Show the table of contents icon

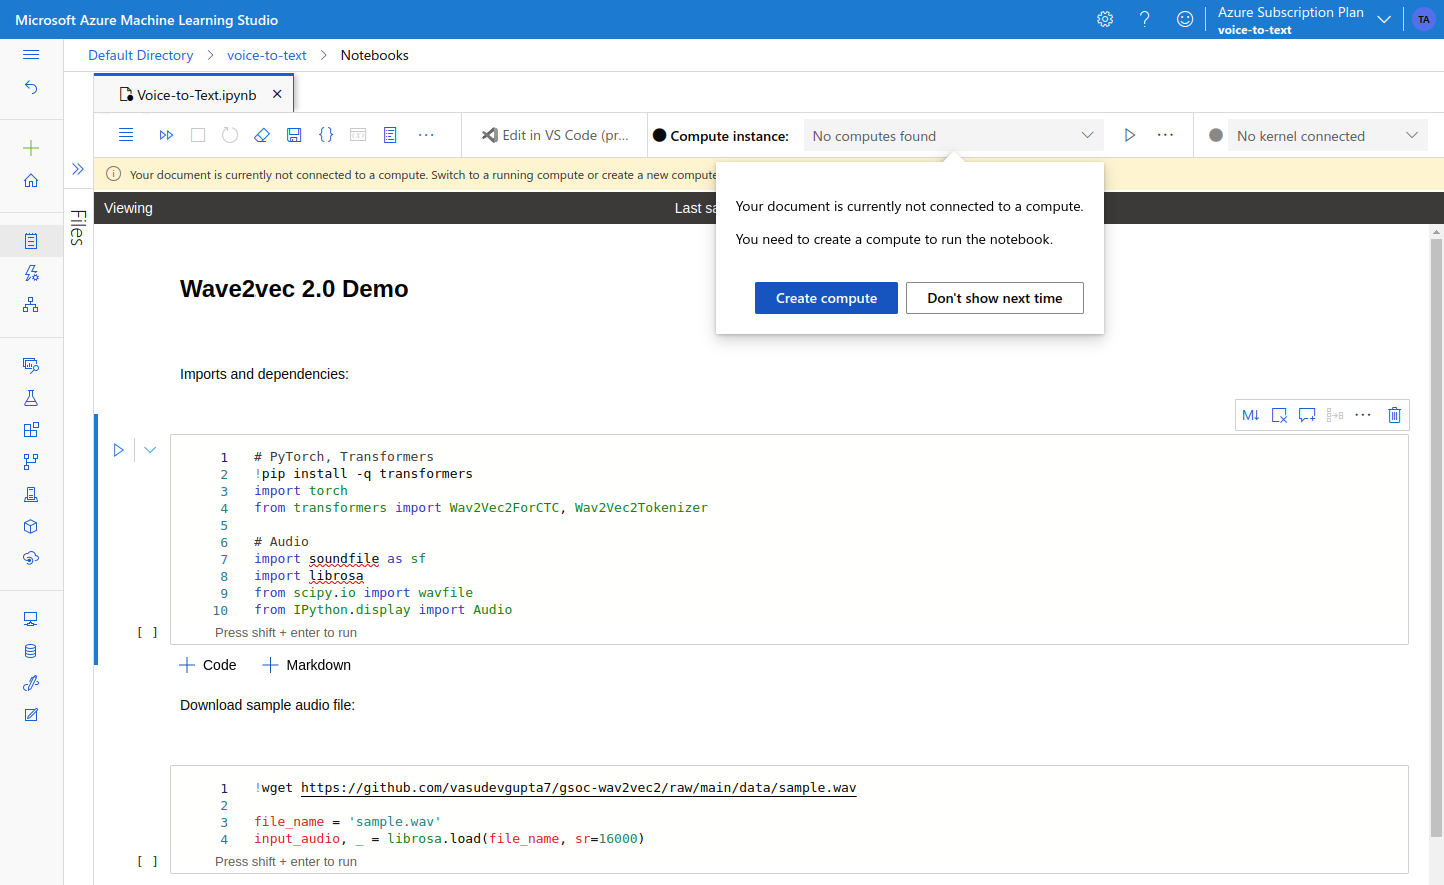click(390, 135)
